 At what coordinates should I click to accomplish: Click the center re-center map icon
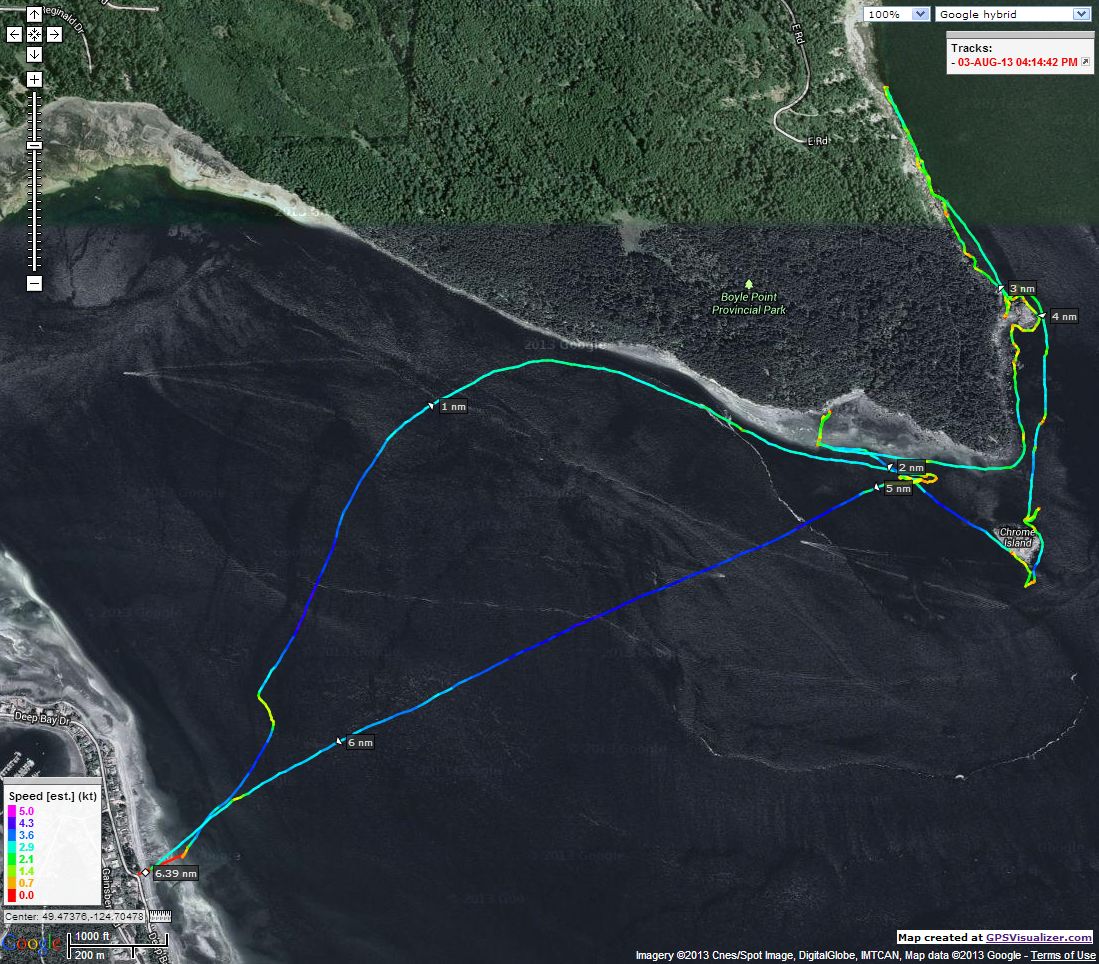pyautogui.click(x=34, y=34)
